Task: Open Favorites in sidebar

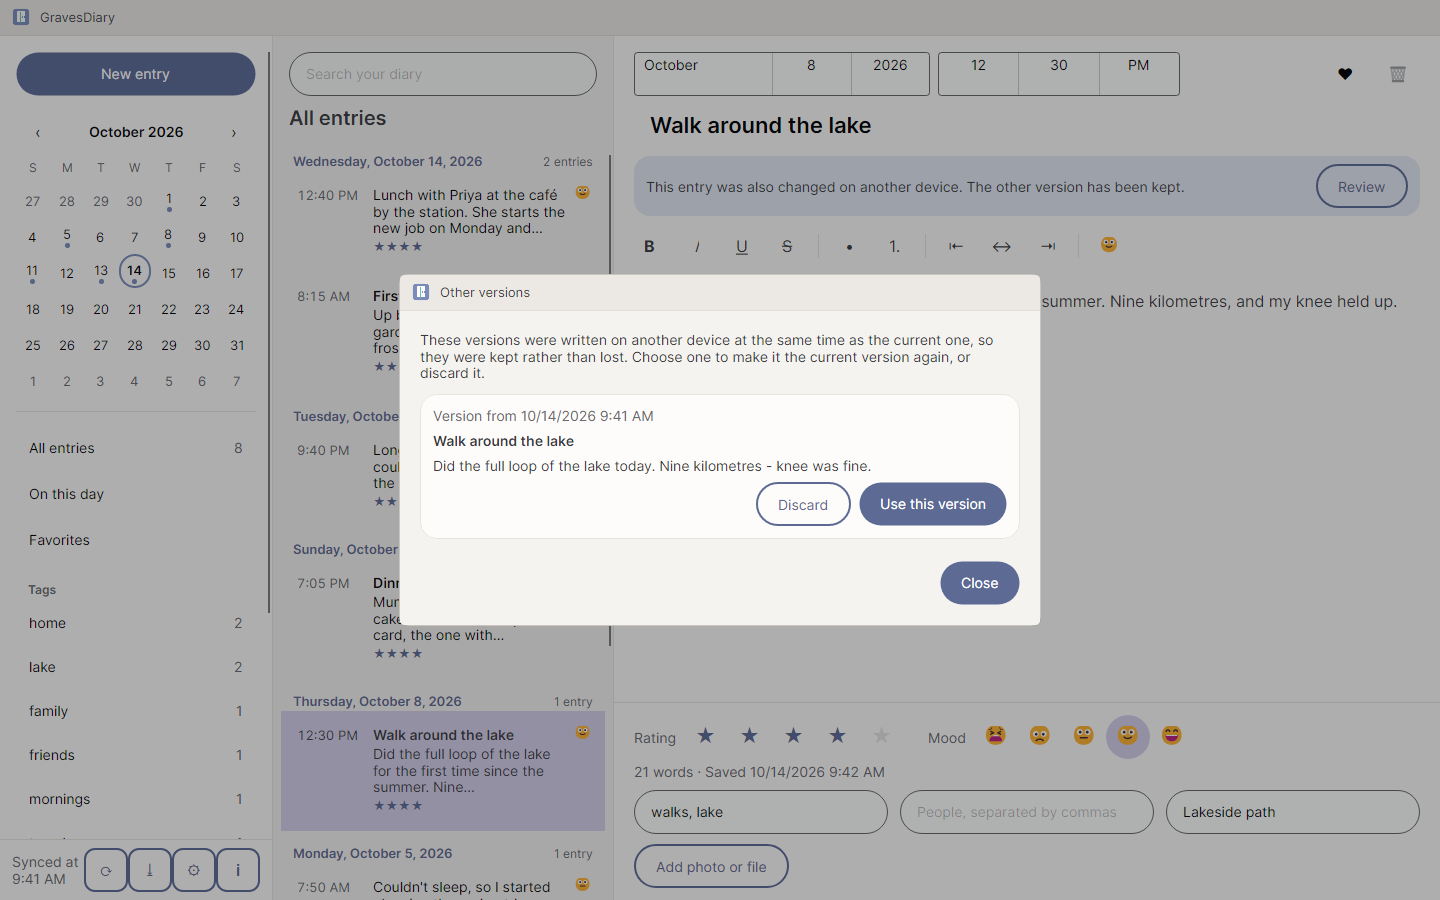Action: click(136, 540)
